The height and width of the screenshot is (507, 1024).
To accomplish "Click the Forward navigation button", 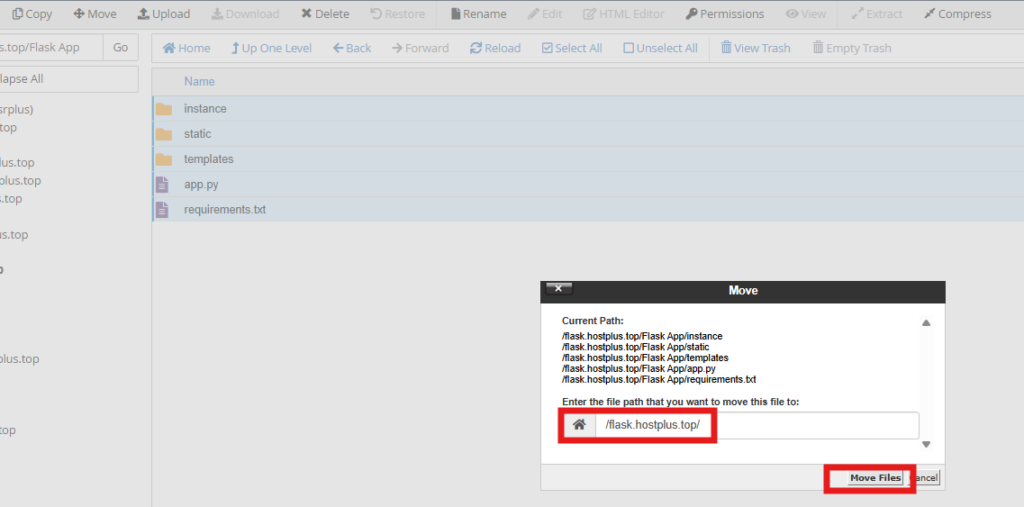I will 420,48.
